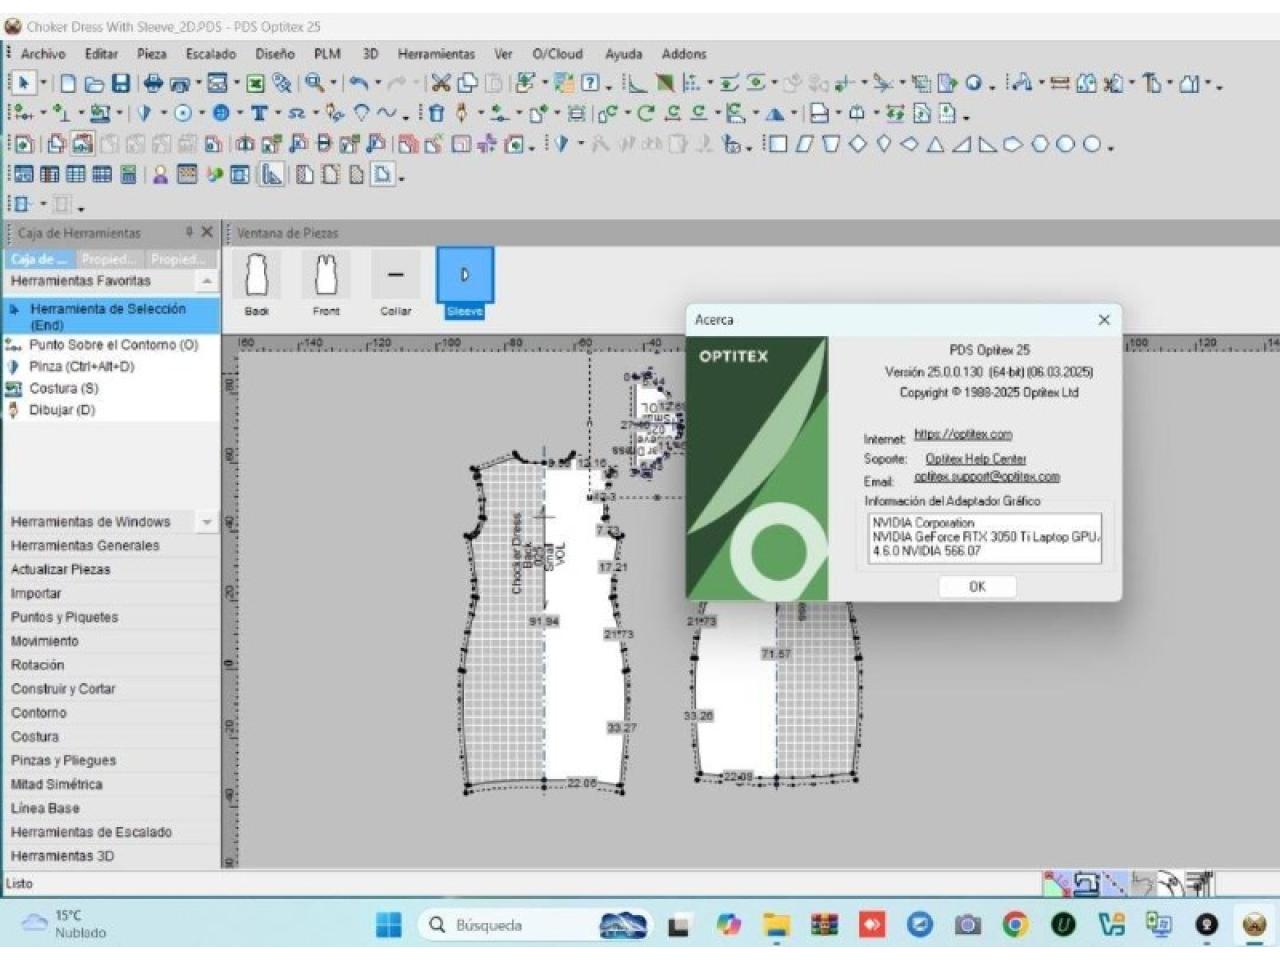
Task: Click the Undo arrow icon
Action: tap(359, 84)
